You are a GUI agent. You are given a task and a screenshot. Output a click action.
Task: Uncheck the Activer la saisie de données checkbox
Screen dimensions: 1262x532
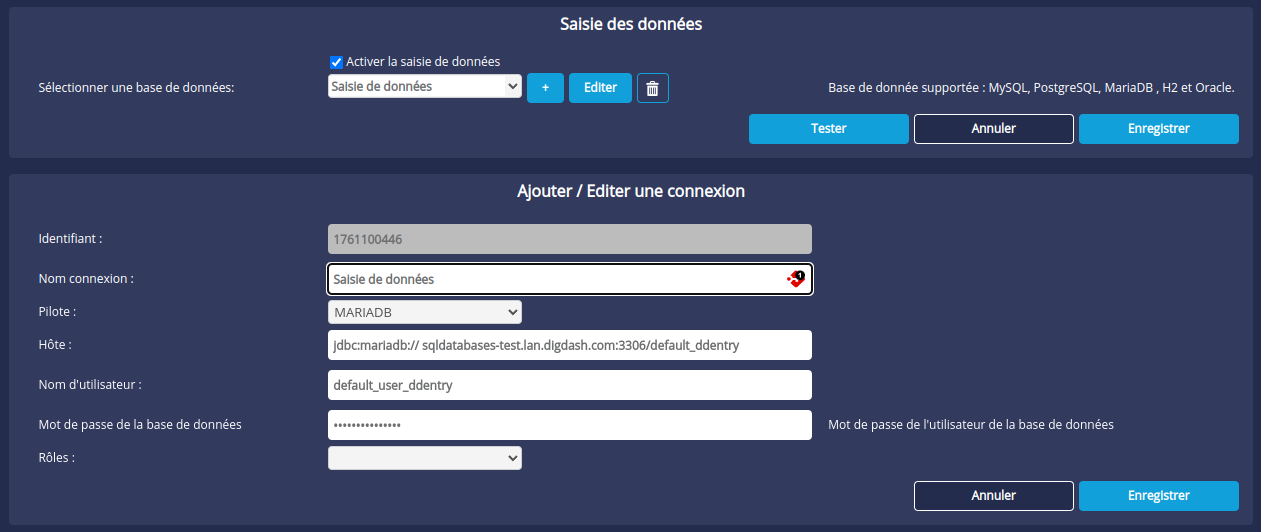point(337,62)
